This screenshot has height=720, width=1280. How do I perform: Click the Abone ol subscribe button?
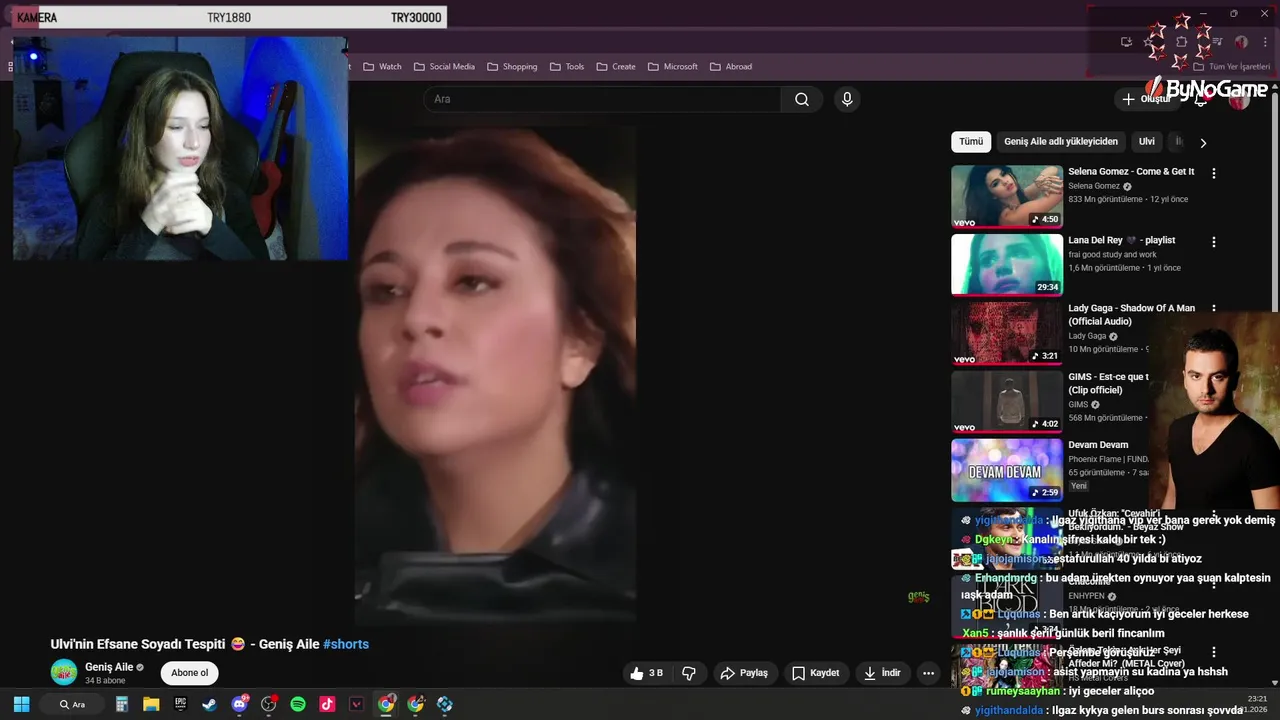coord(189,673)
